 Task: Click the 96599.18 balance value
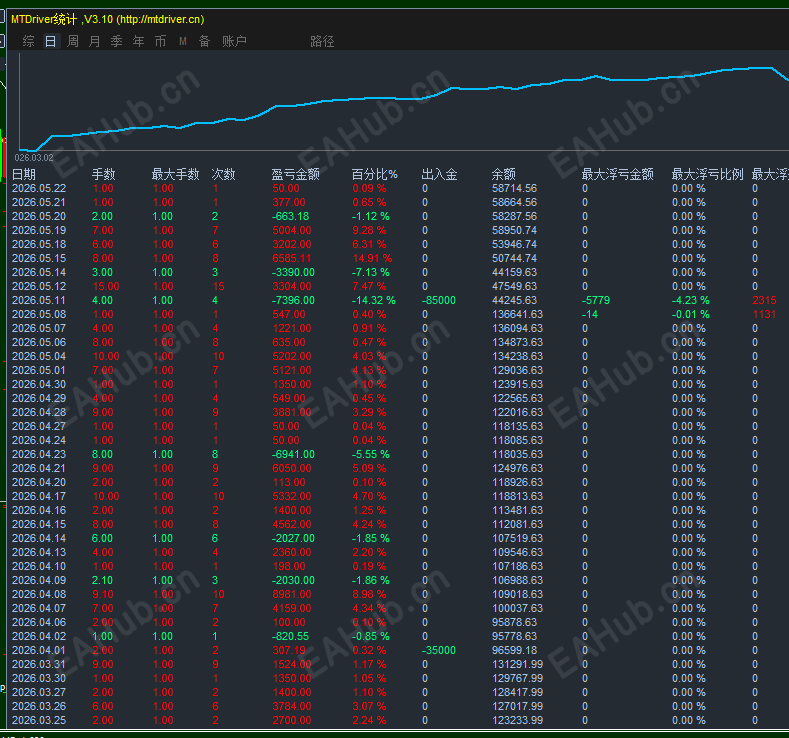514,650
